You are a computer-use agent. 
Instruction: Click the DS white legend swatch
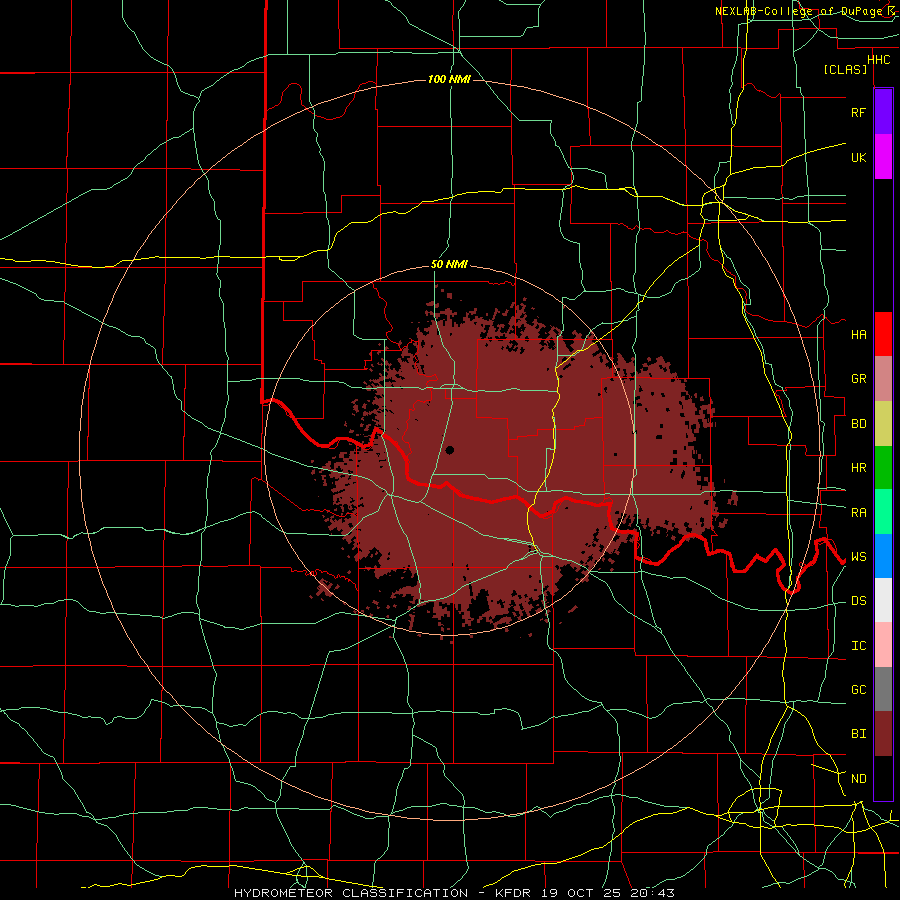pyautogui.click(x=883, y=600)
